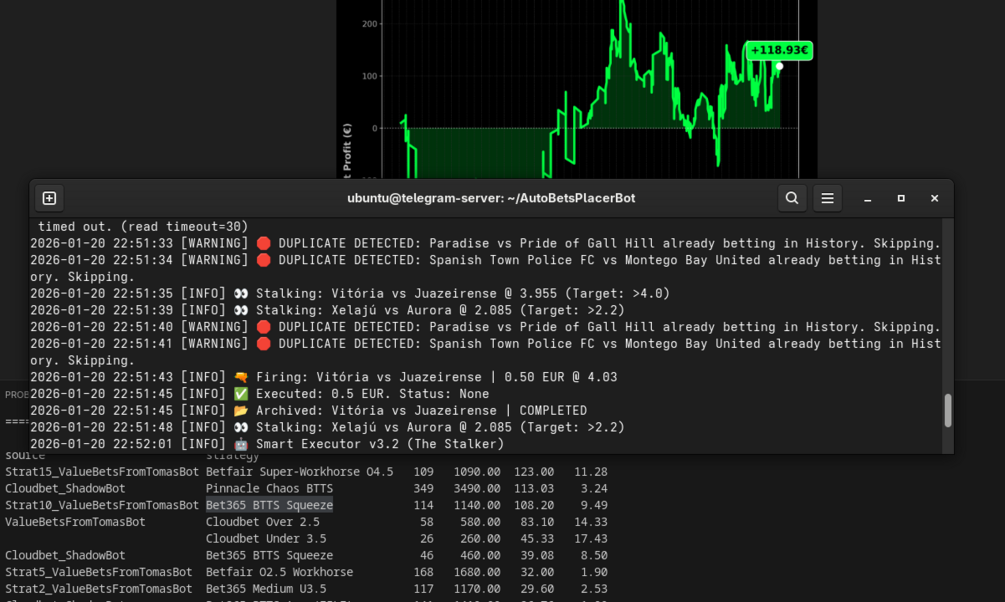Click the 11.28 value in first row

point(590,472)
